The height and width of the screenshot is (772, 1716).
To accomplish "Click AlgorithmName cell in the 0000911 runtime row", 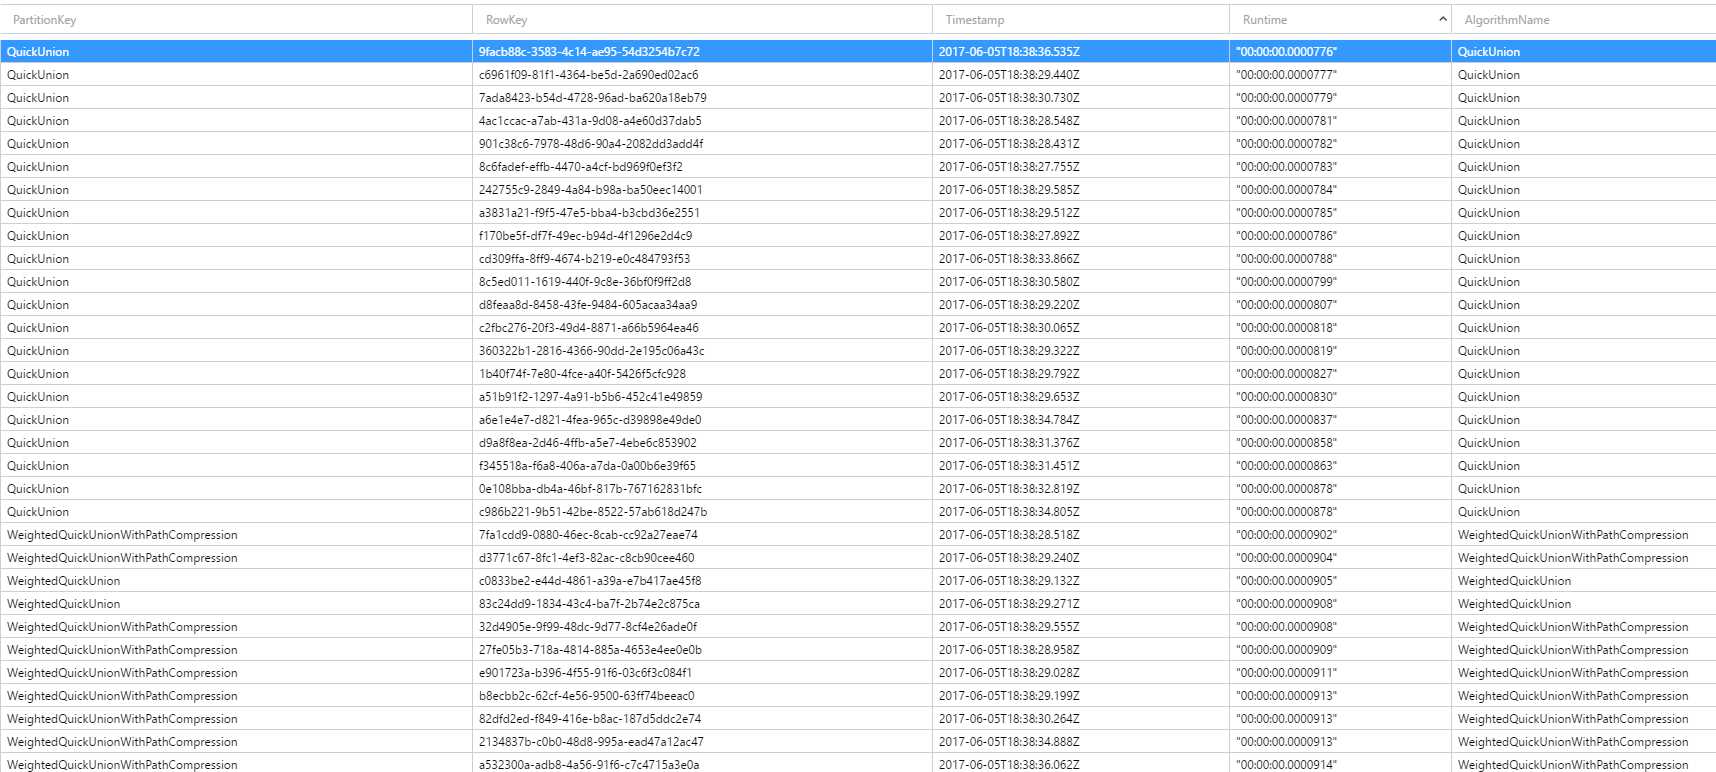I will tap(1572, 673).
